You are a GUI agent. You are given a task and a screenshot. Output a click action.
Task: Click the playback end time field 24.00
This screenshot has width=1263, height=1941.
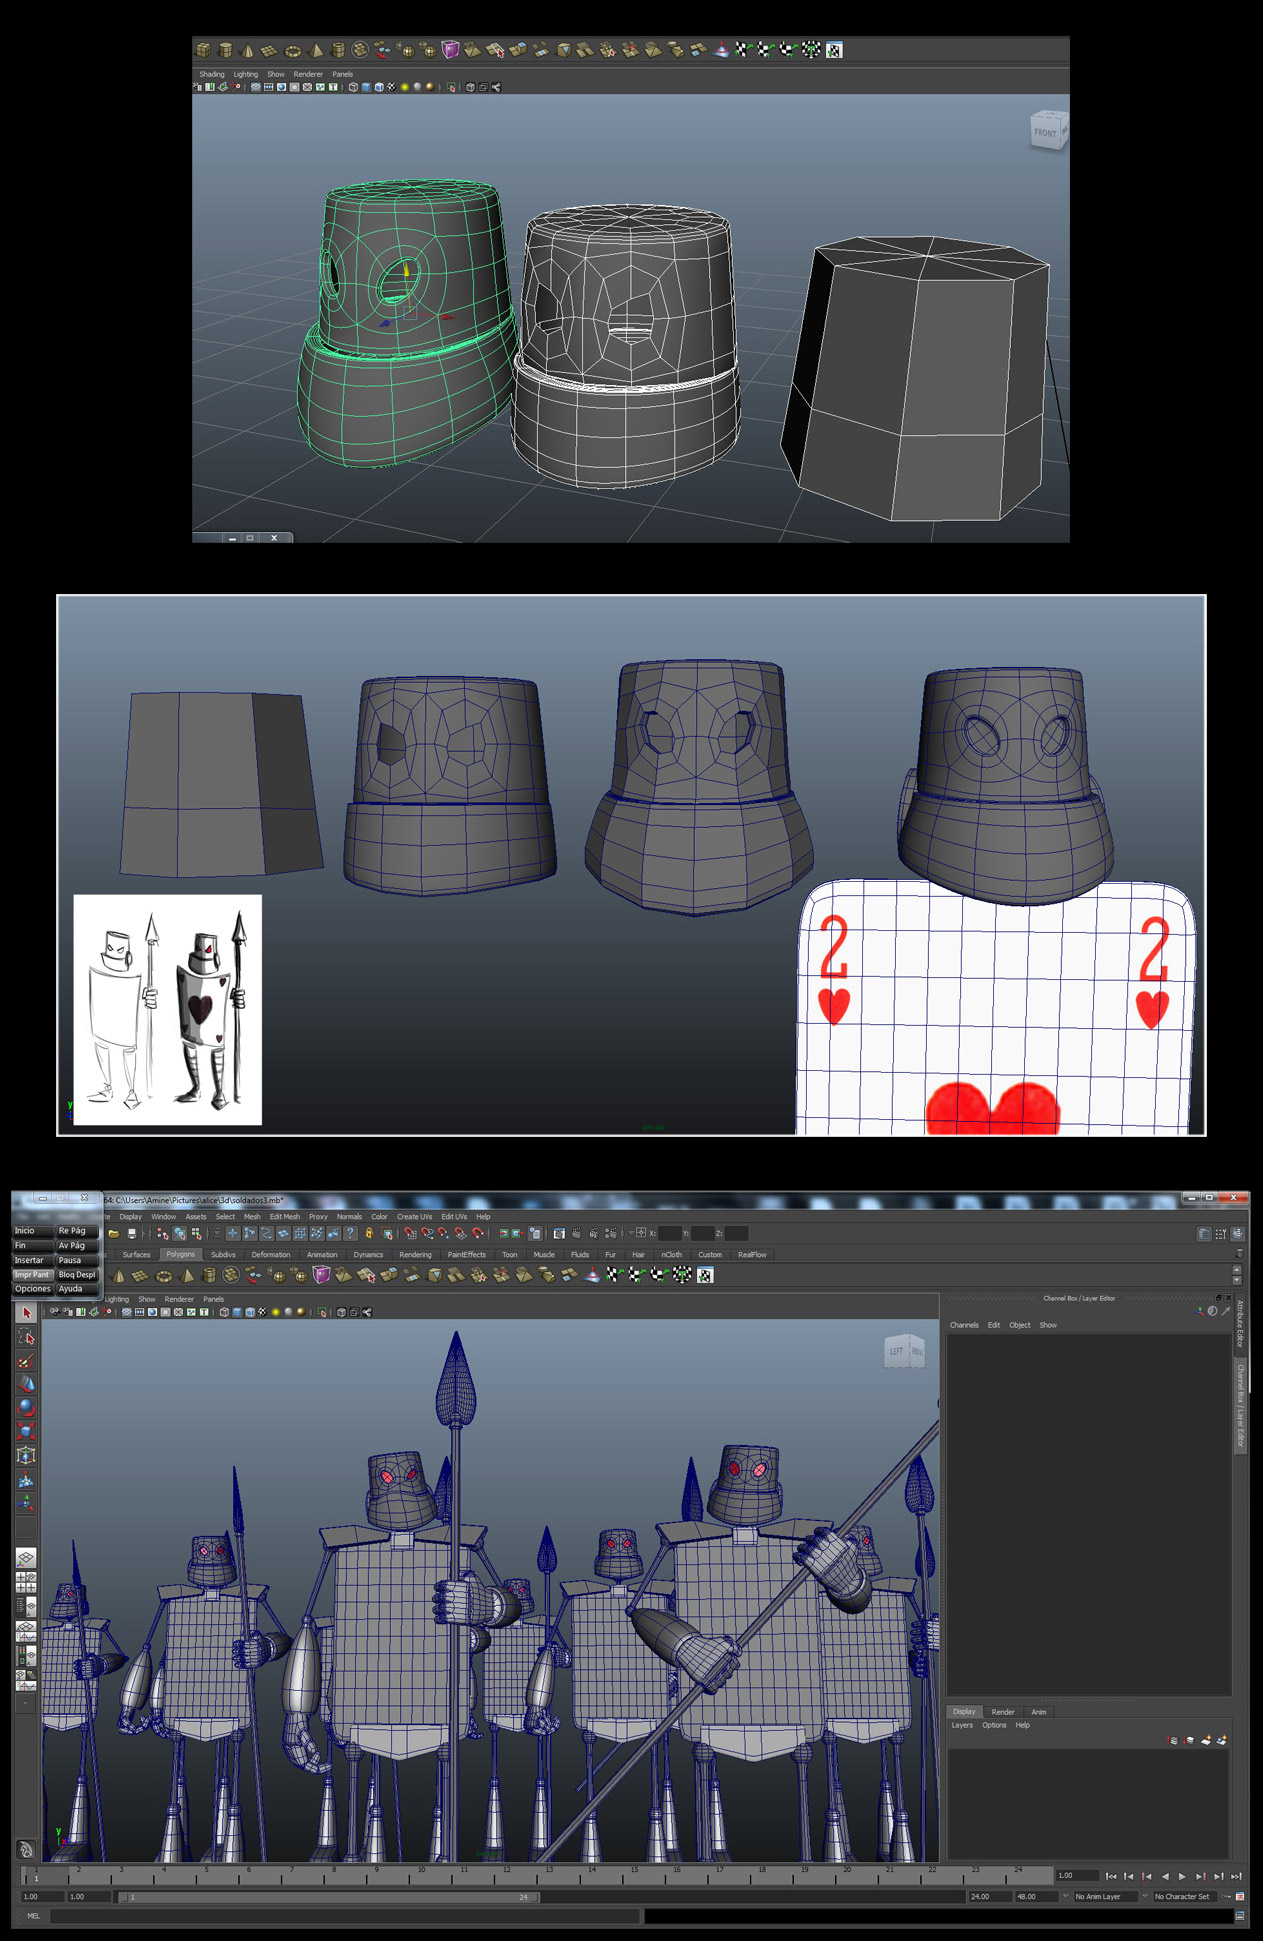(x=989, y=1896)
